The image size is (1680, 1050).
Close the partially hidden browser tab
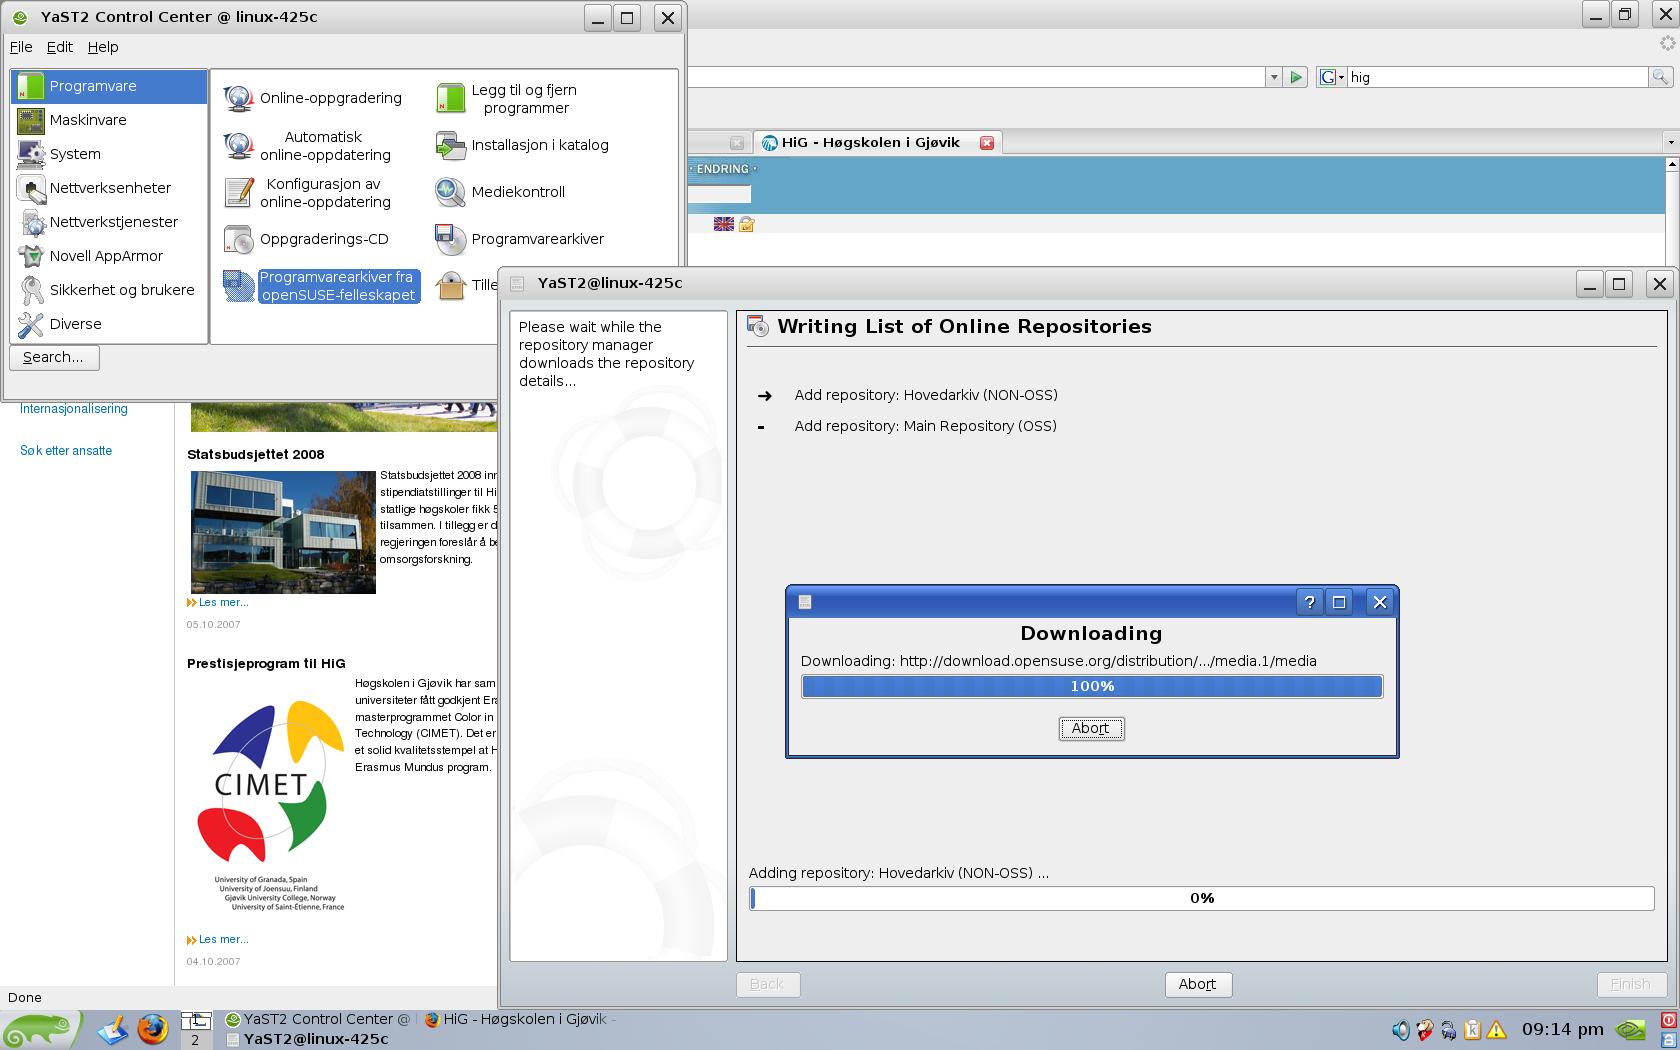[x=737, y=143]
